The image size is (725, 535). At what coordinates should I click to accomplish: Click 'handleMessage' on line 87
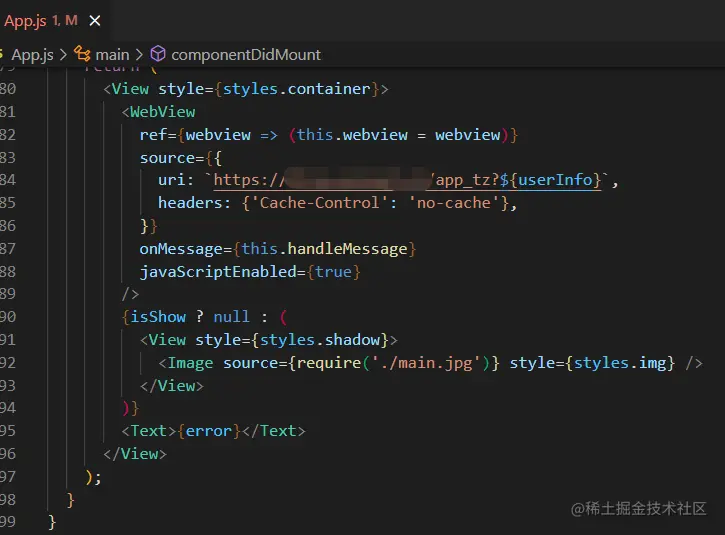(347, 249)
